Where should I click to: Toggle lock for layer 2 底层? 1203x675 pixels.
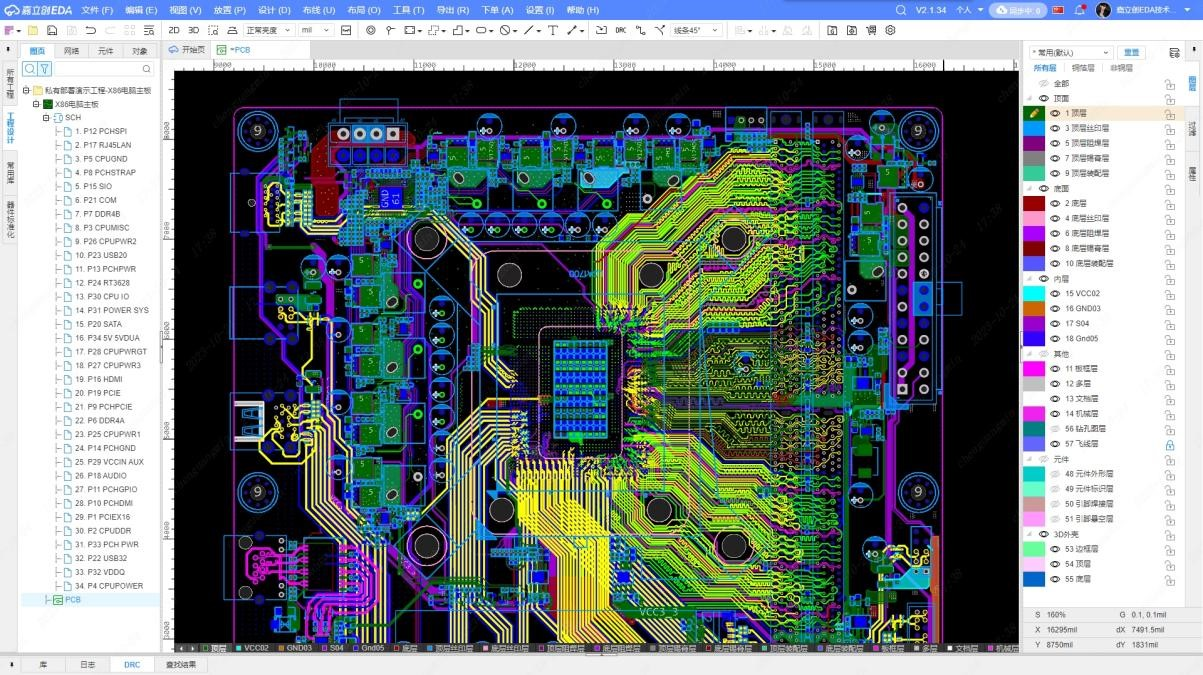[1169, 204]
